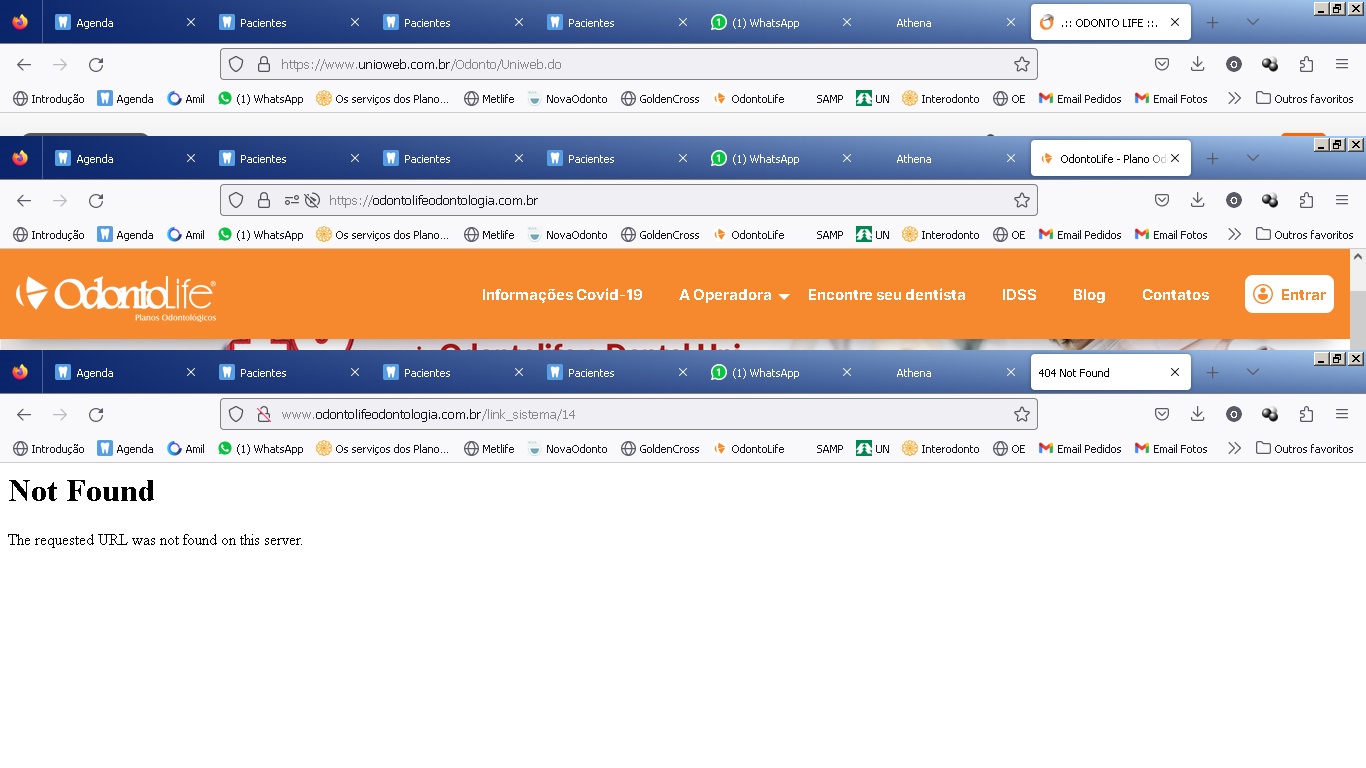Reload the unioweb.com.br window
Screen dimensions: 1366x768
coord(96,64)
